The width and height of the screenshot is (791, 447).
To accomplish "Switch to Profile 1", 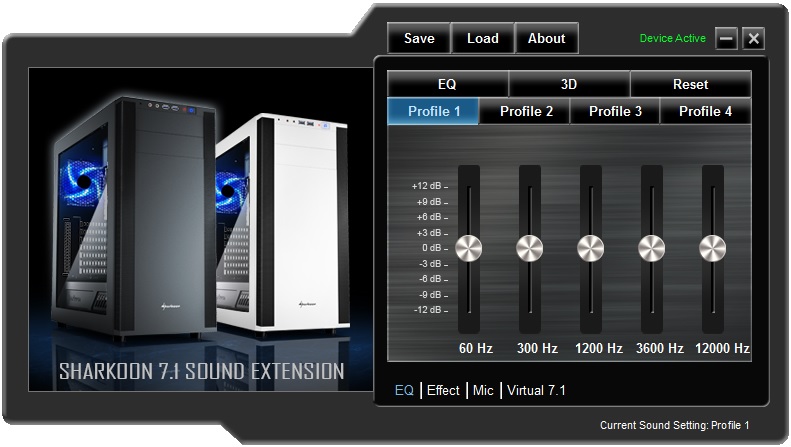I will click(433, 111).
